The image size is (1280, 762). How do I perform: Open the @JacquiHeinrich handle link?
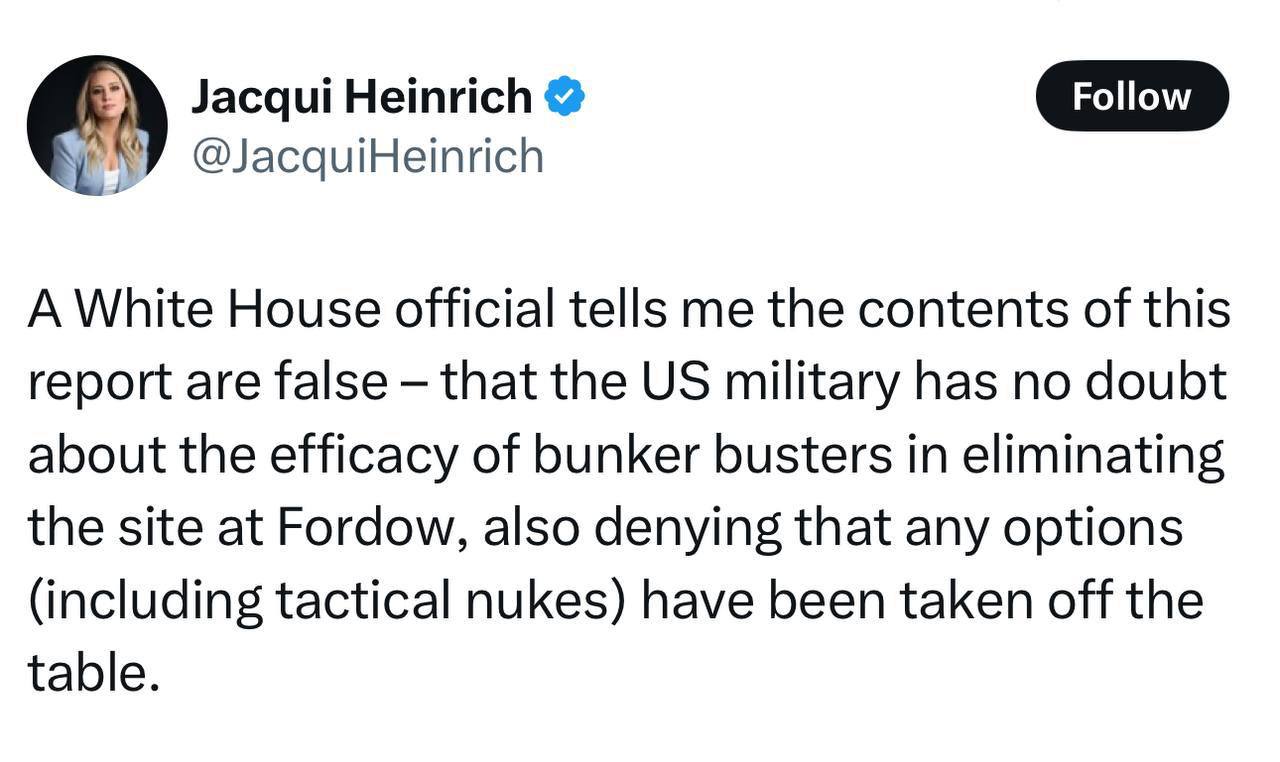(367, 156)
